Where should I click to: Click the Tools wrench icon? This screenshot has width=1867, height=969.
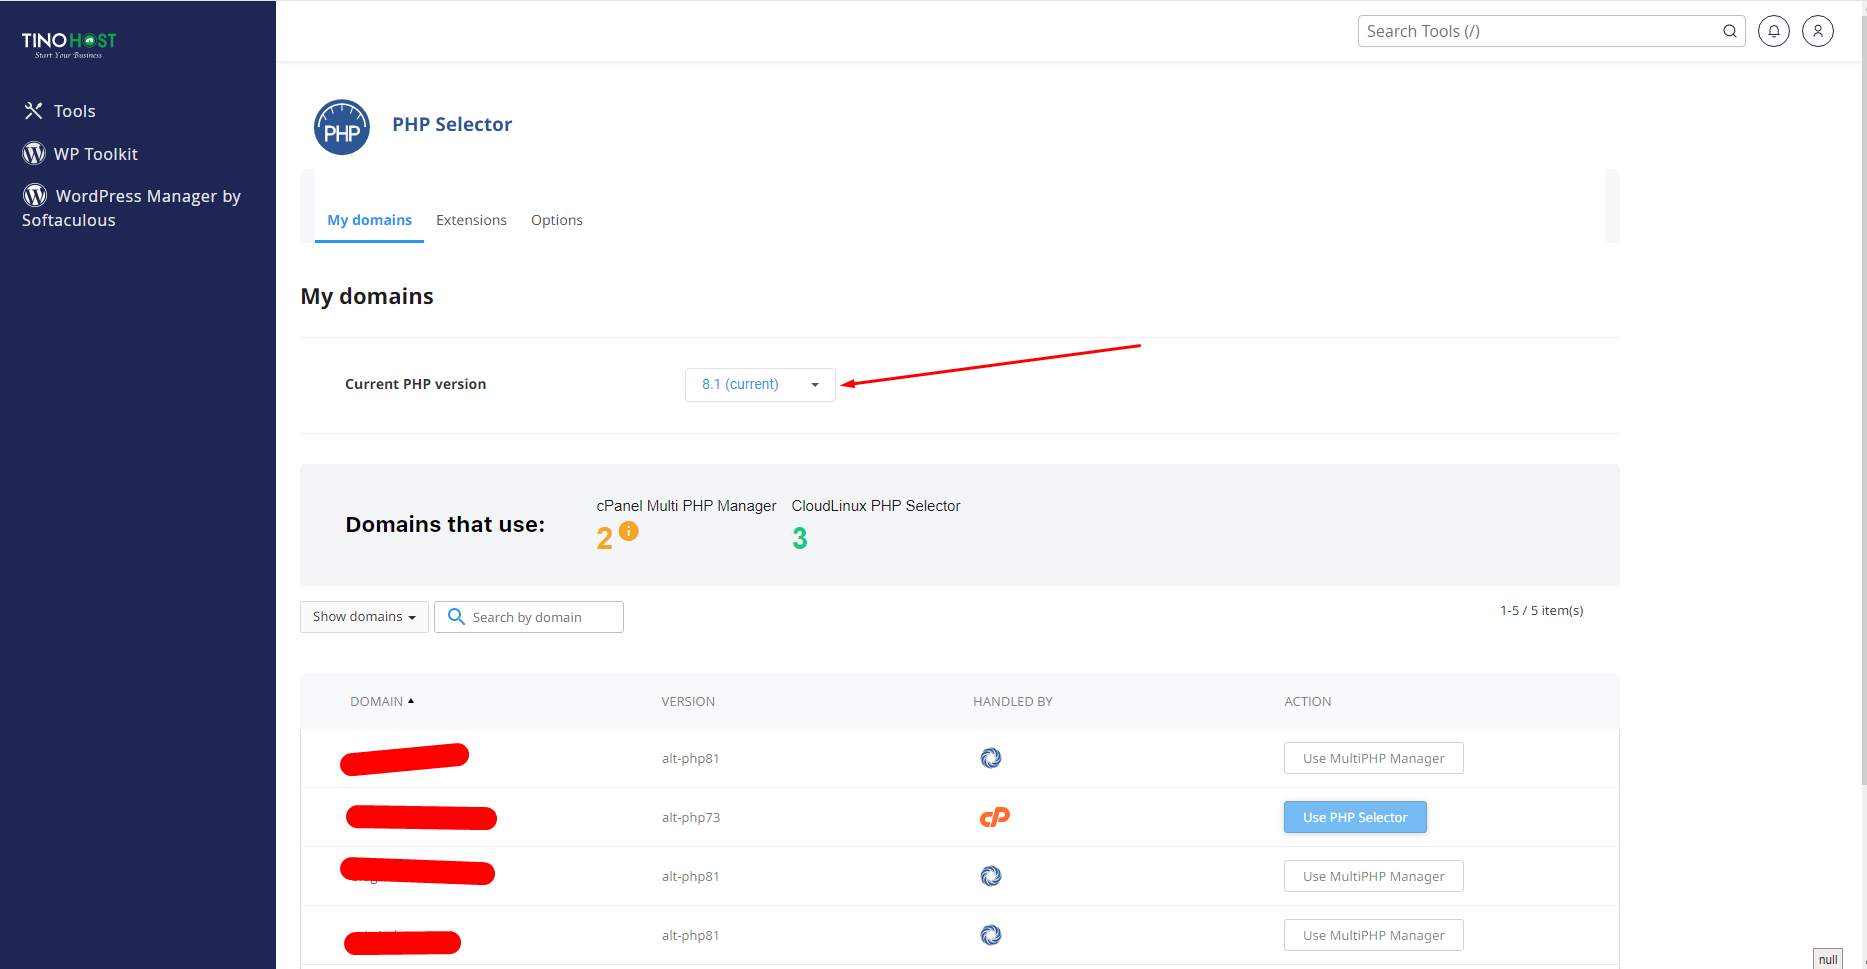34,110
